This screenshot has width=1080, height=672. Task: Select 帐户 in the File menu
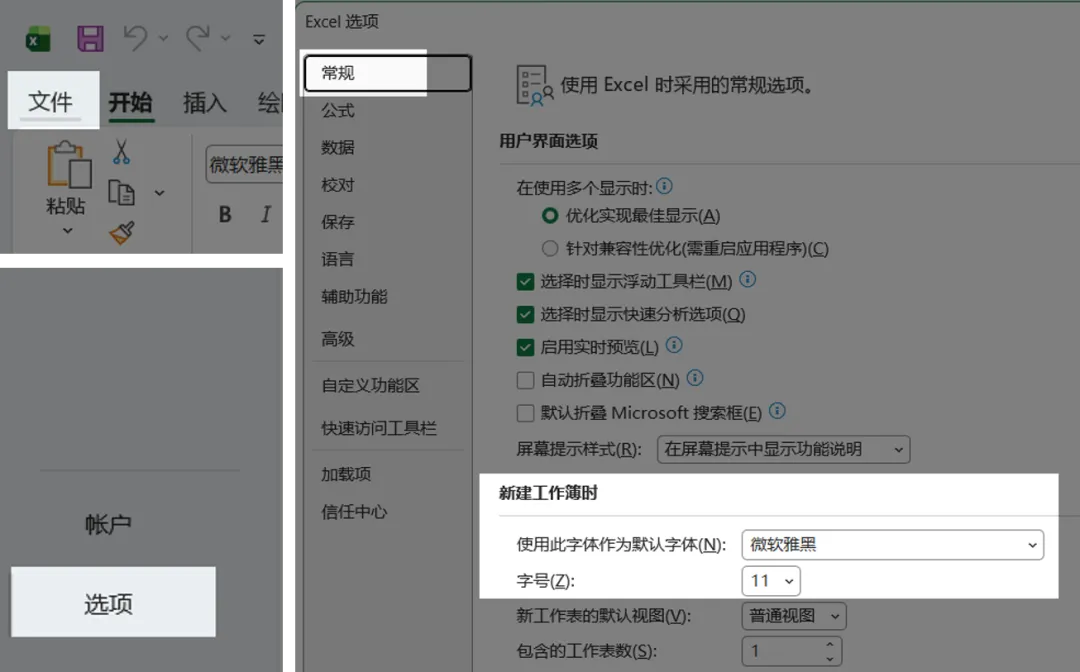[x=108, y=525]
